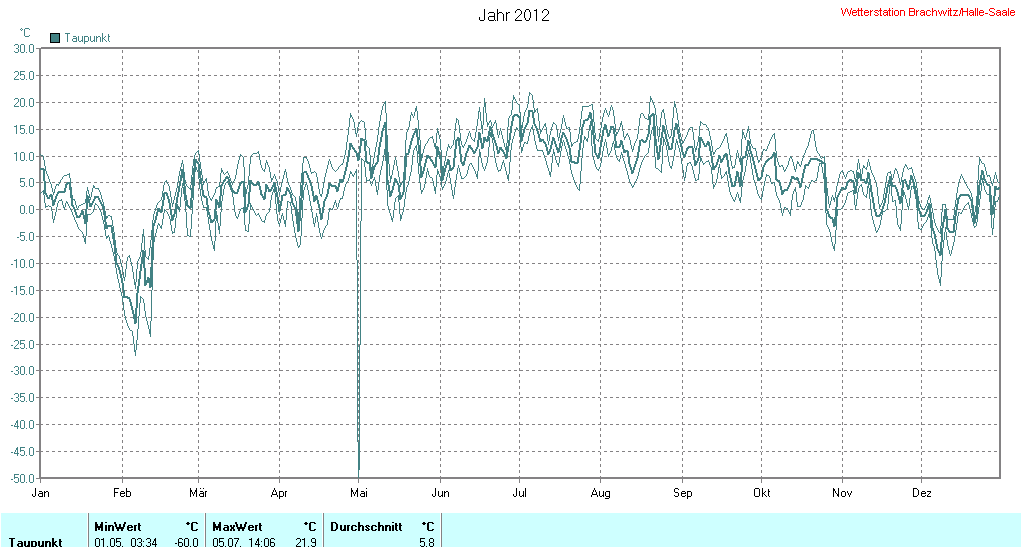Click the °C unit label above the y-axis
The image size is (1021, 547).
click(x=25, y=33)
